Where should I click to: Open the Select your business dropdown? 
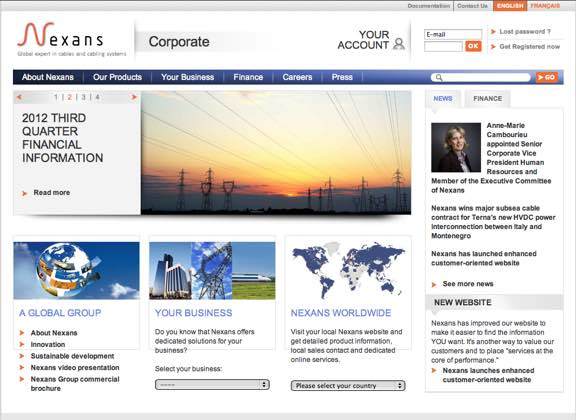212,385
